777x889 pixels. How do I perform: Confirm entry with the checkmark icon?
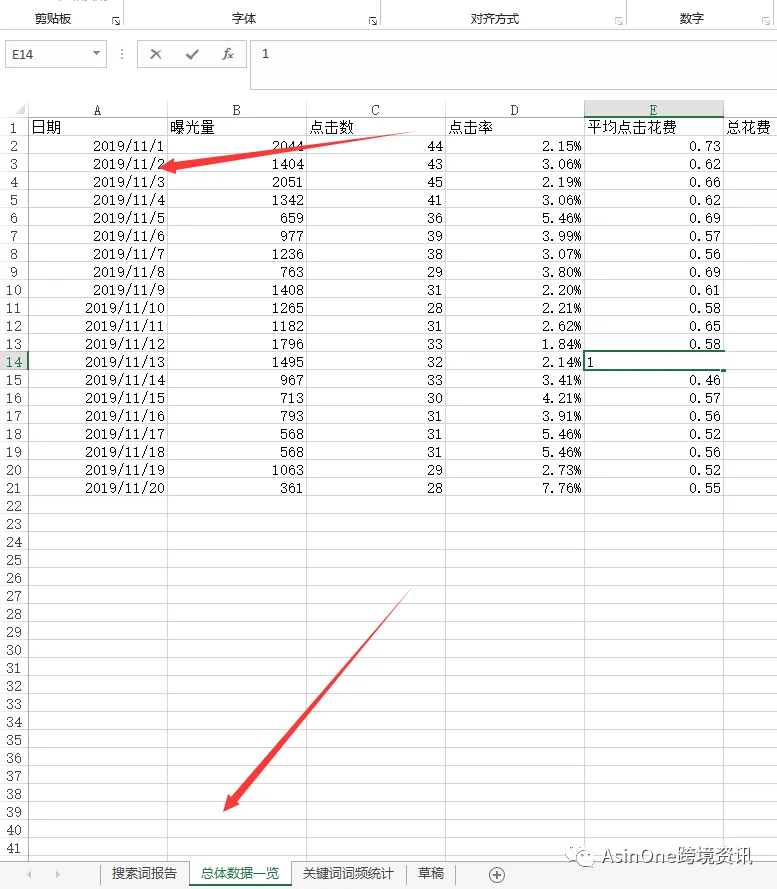click(x=192, y=54)
